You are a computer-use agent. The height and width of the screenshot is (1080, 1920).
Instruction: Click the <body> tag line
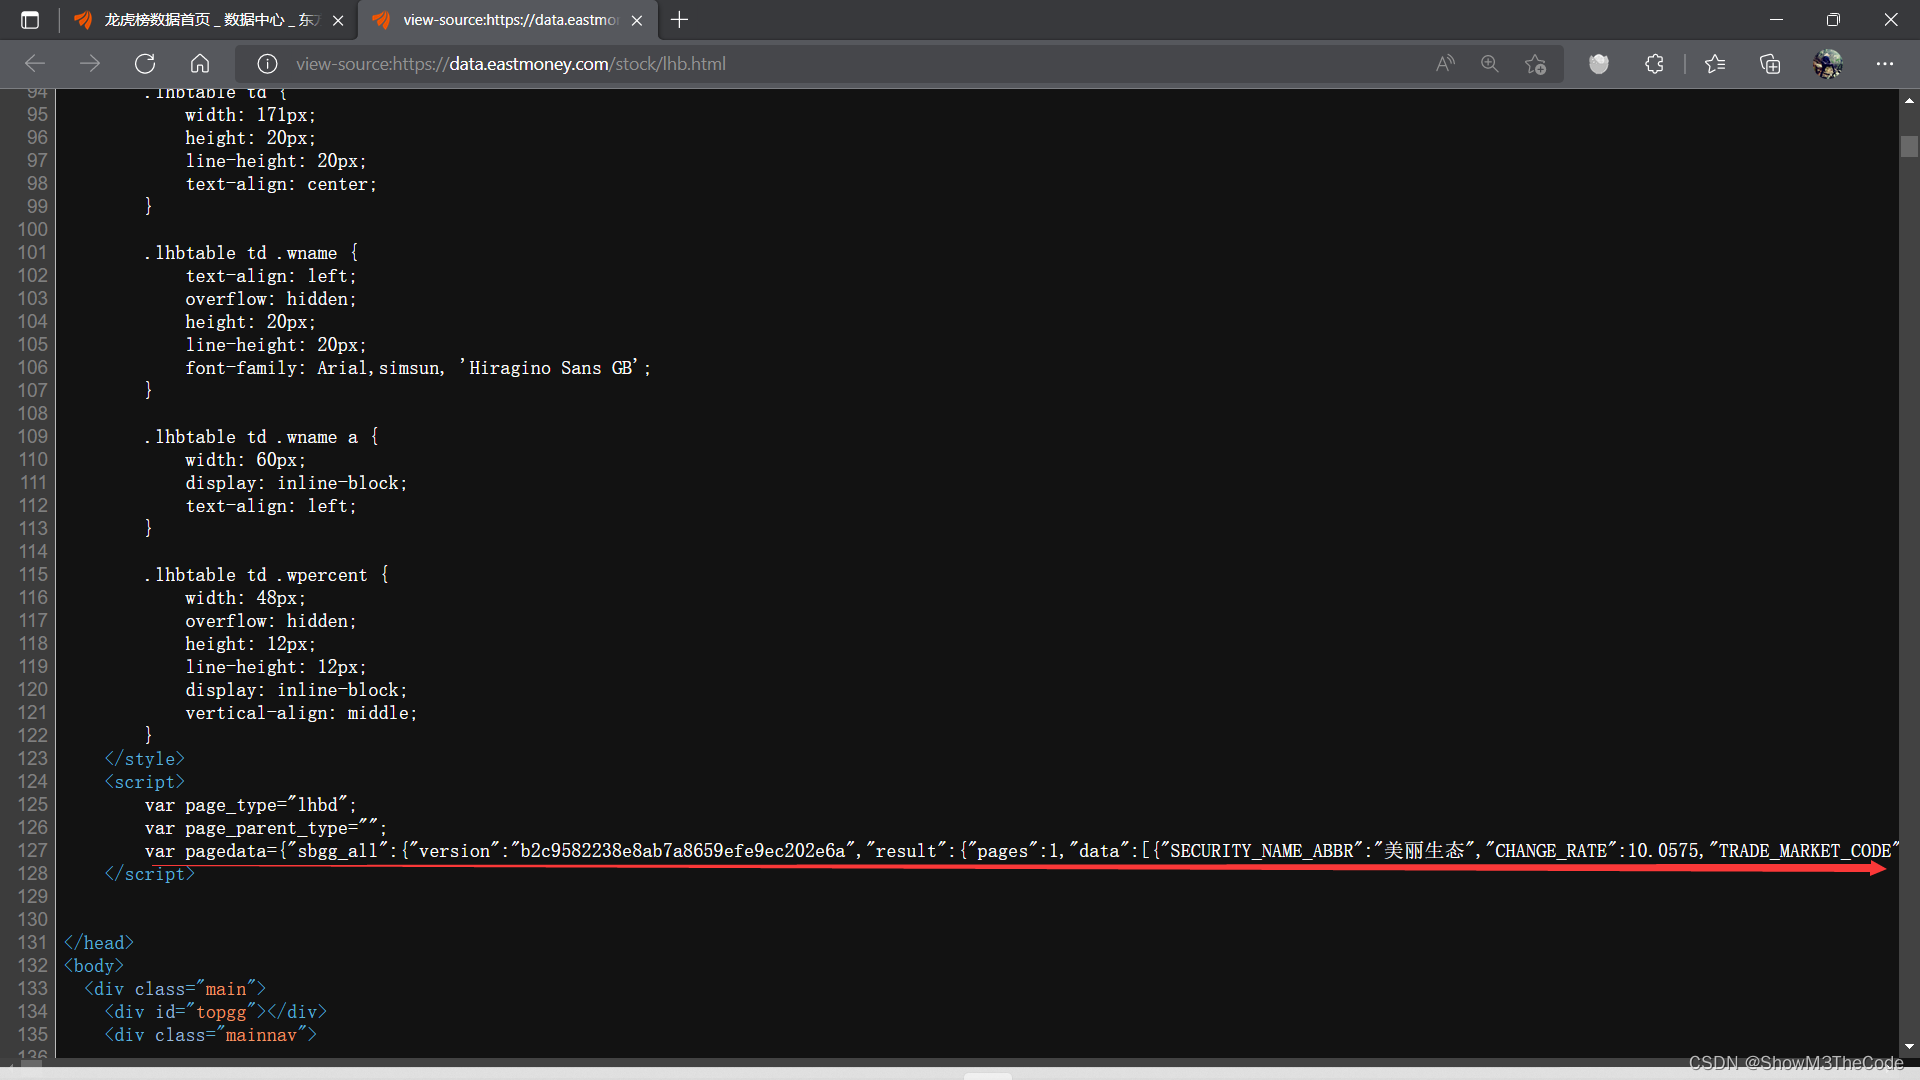point(94,966)
